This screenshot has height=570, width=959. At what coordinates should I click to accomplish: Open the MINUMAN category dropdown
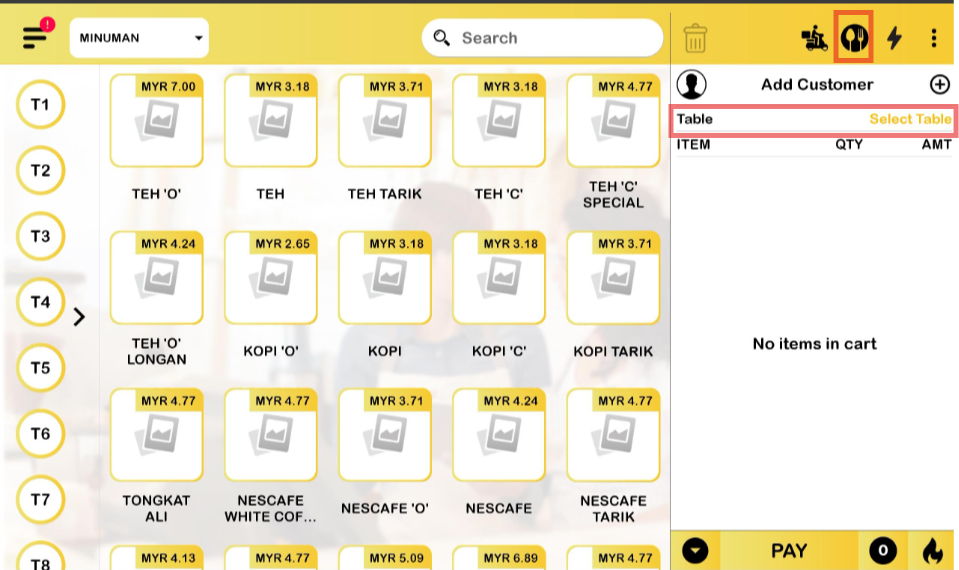[x=139, y=38]
